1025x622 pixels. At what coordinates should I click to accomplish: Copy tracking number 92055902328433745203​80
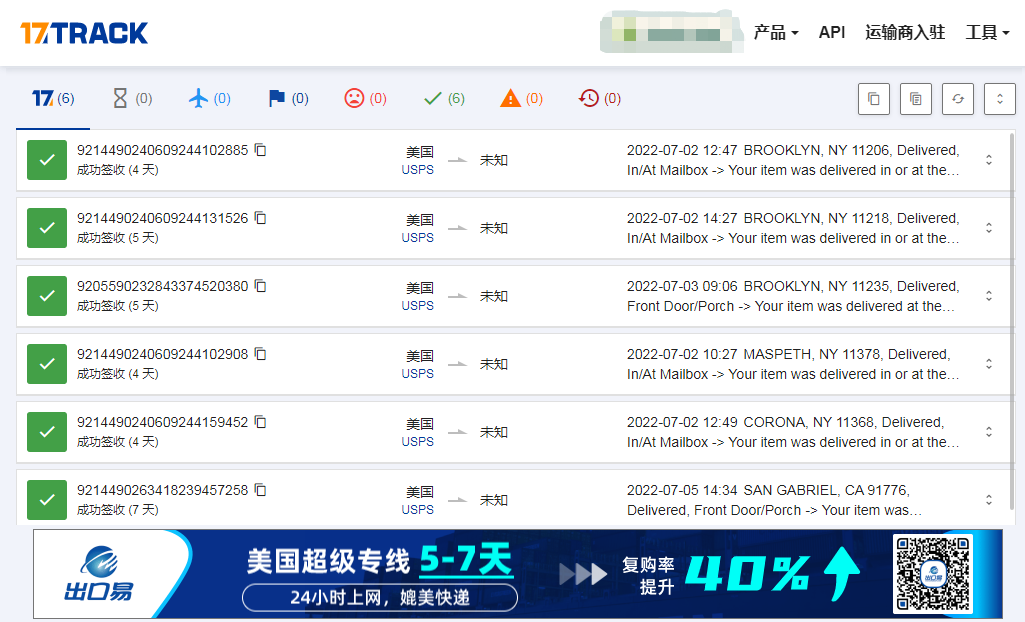tap(260, 286)
